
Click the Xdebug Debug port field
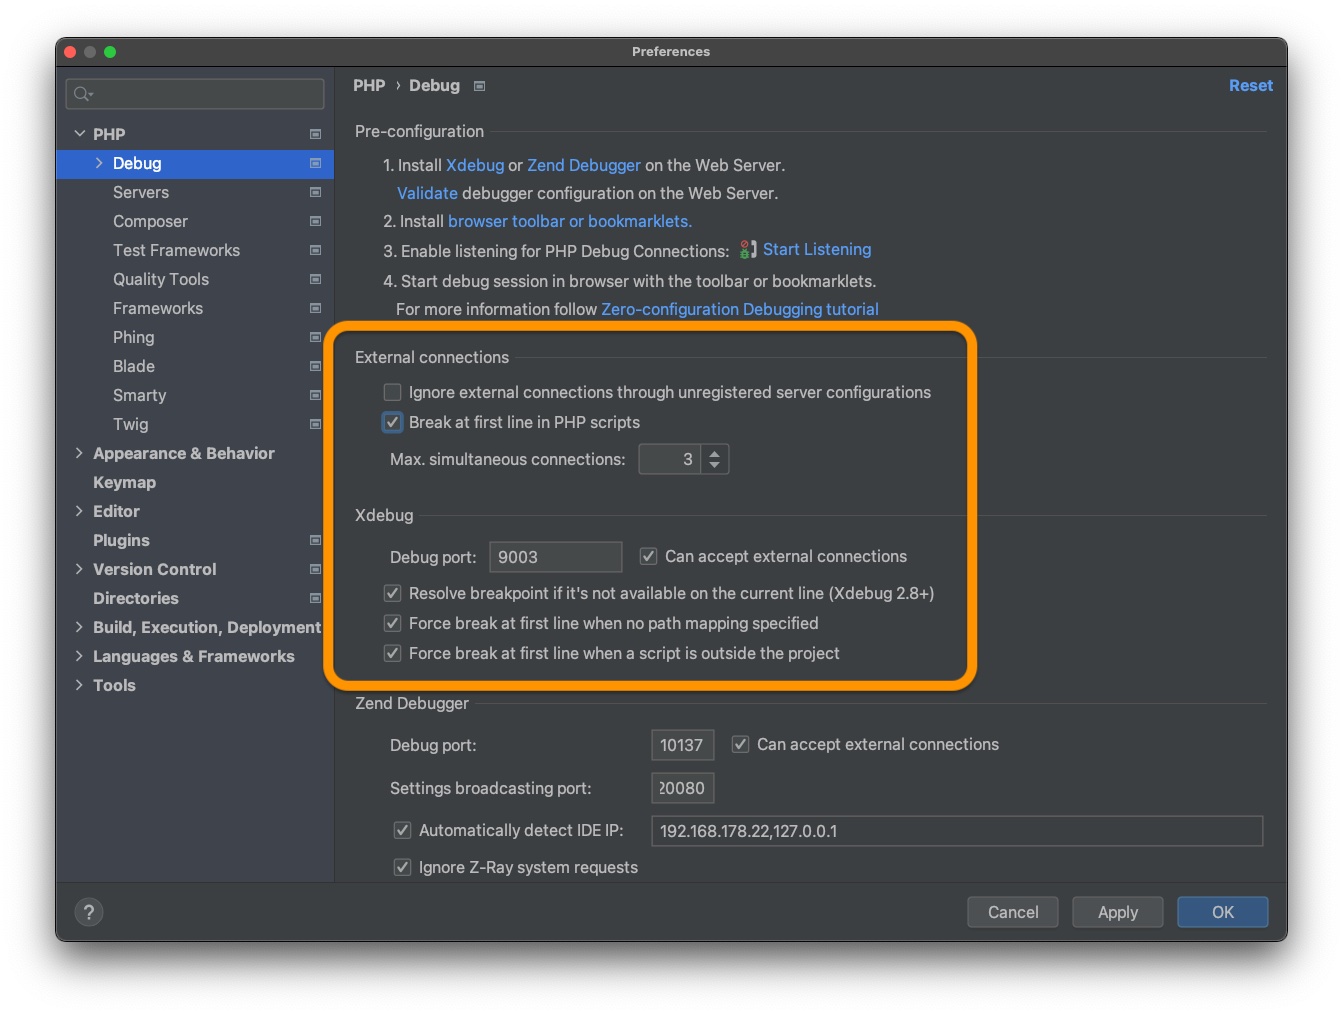point(556,557)
